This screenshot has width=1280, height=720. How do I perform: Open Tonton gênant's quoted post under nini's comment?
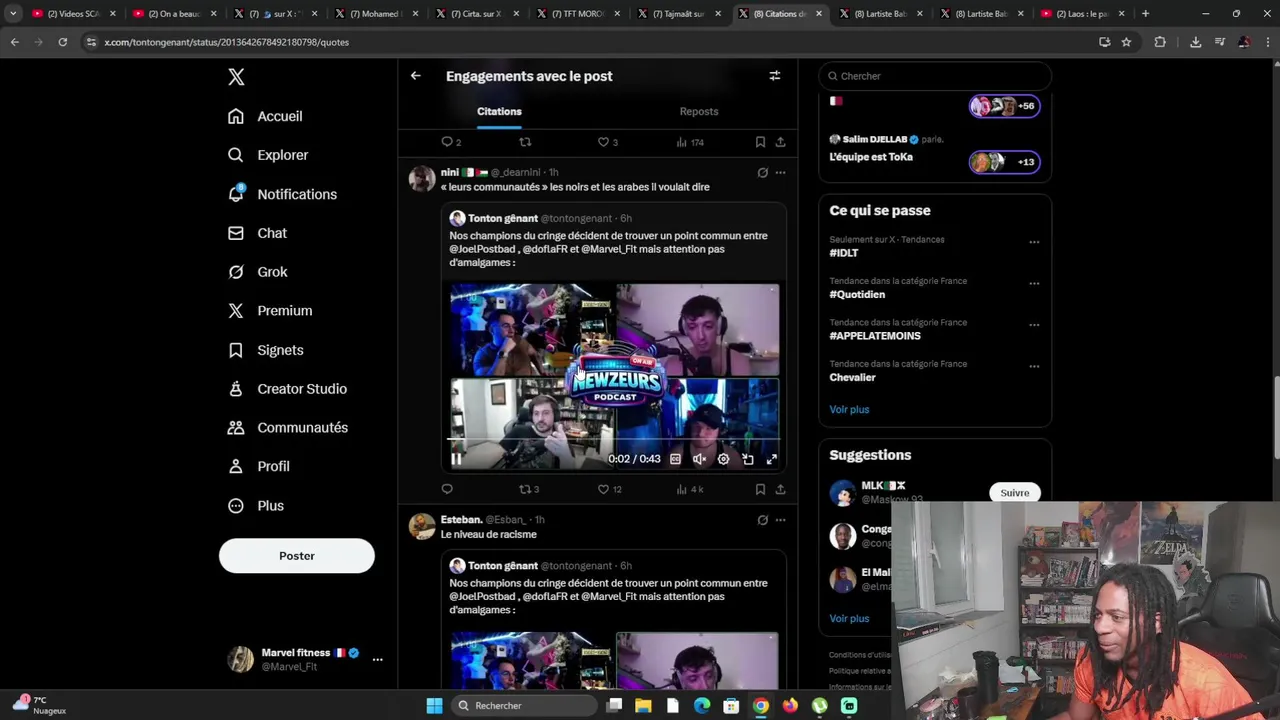613,340
